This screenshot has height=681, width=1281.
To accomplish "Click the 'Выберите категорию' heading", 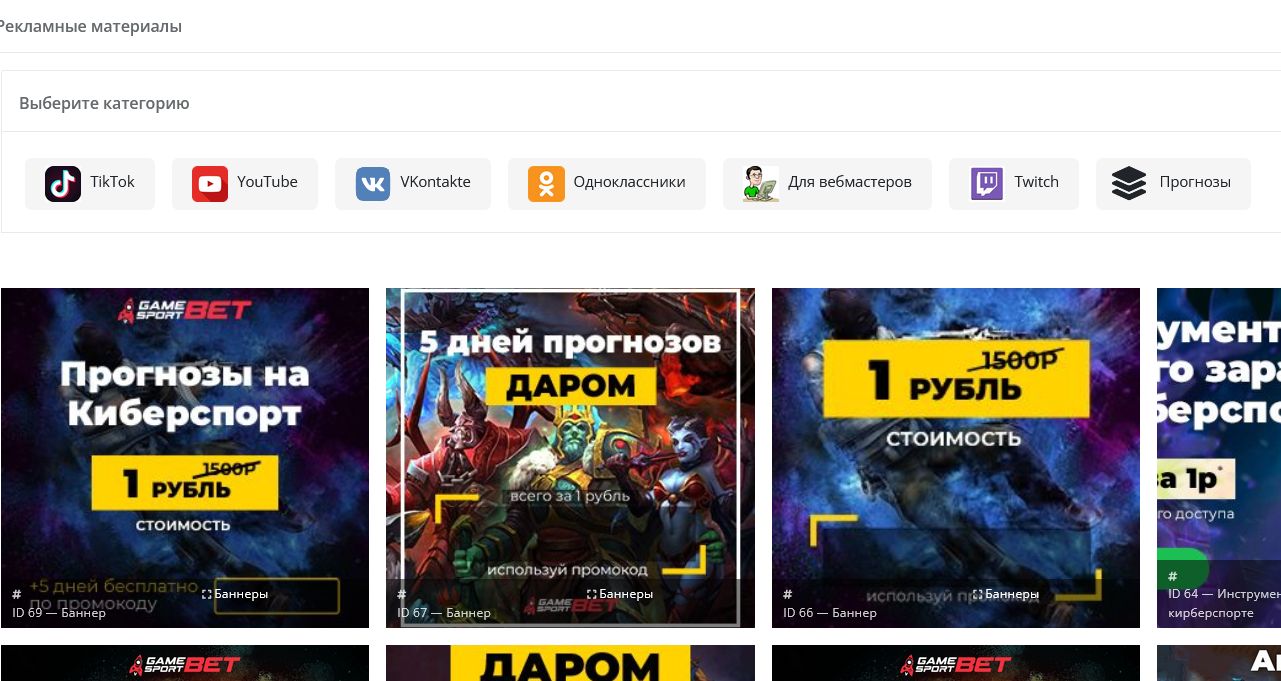I will (x=104, y=103).
